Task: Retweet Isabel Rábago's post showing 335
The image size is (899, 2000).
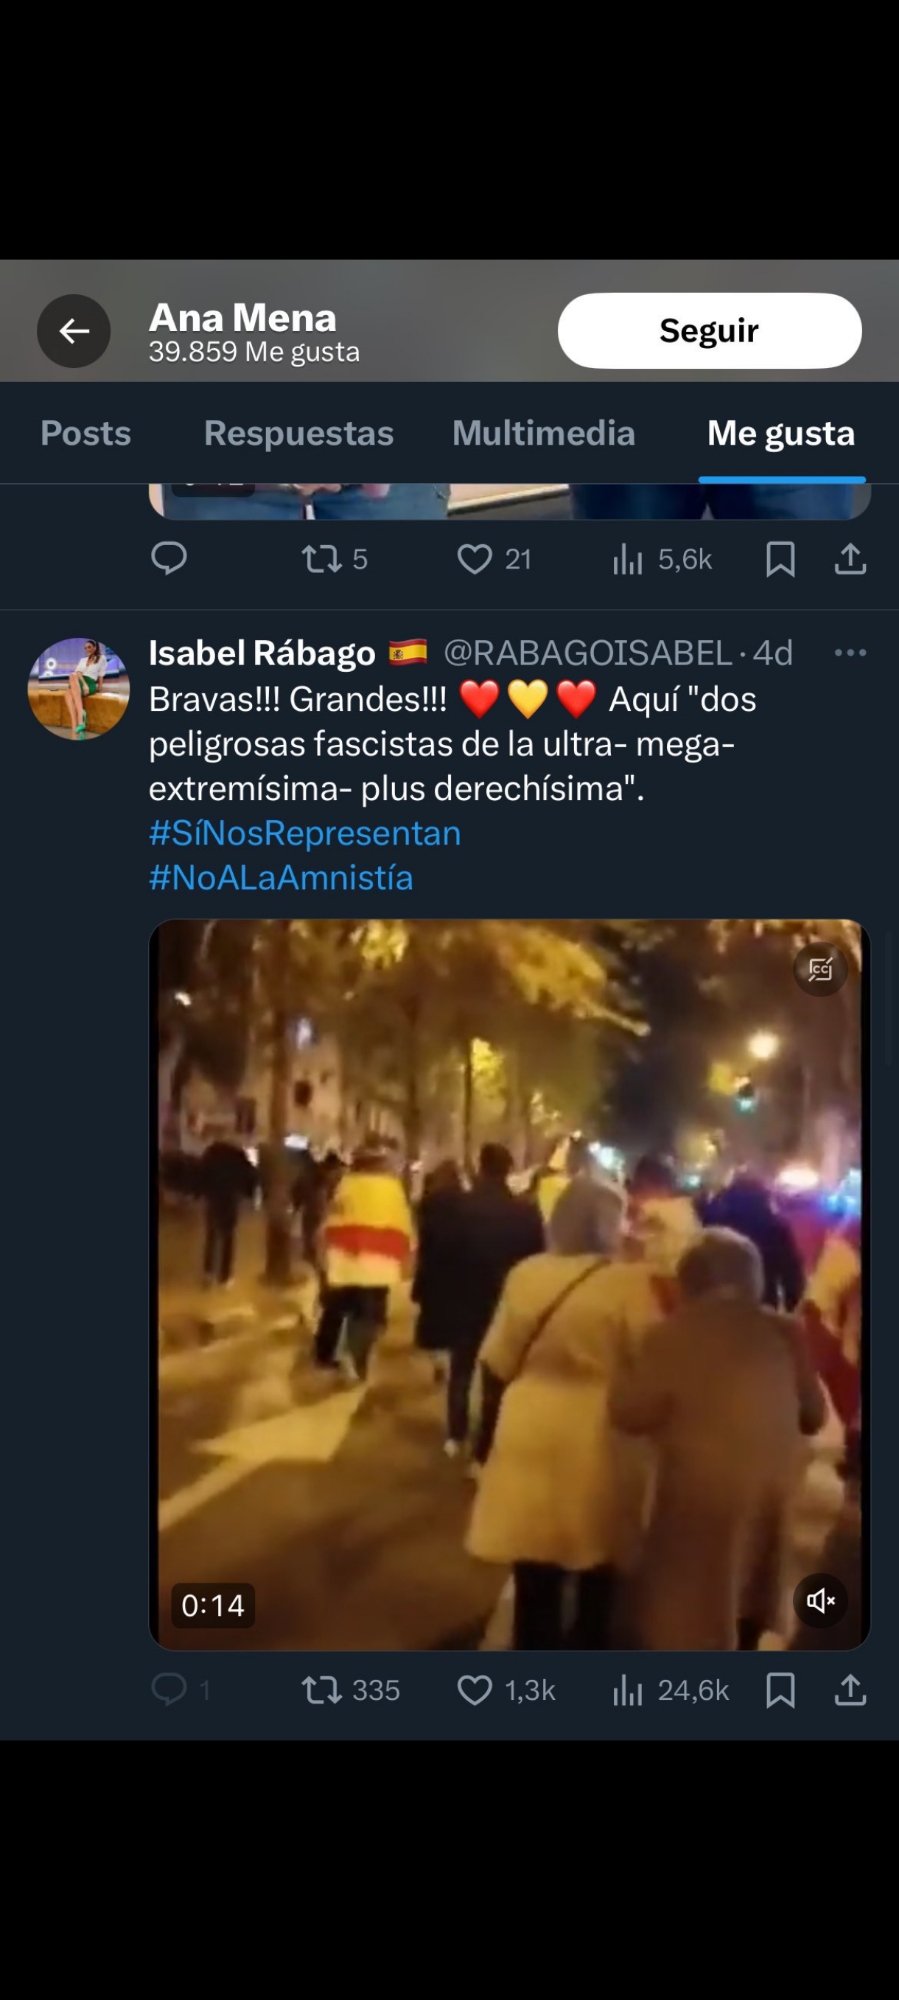Action: pos(322,1690)
